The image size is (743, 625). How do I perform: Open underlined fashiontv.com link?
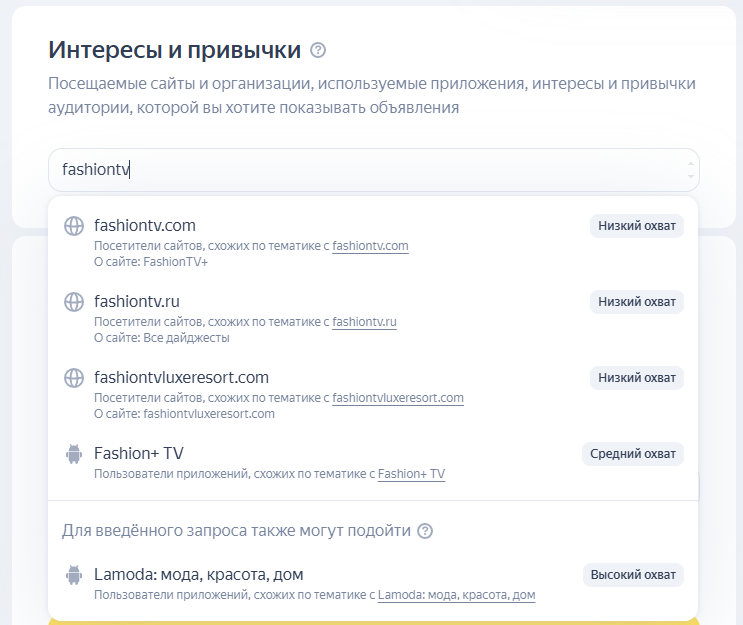370,246
